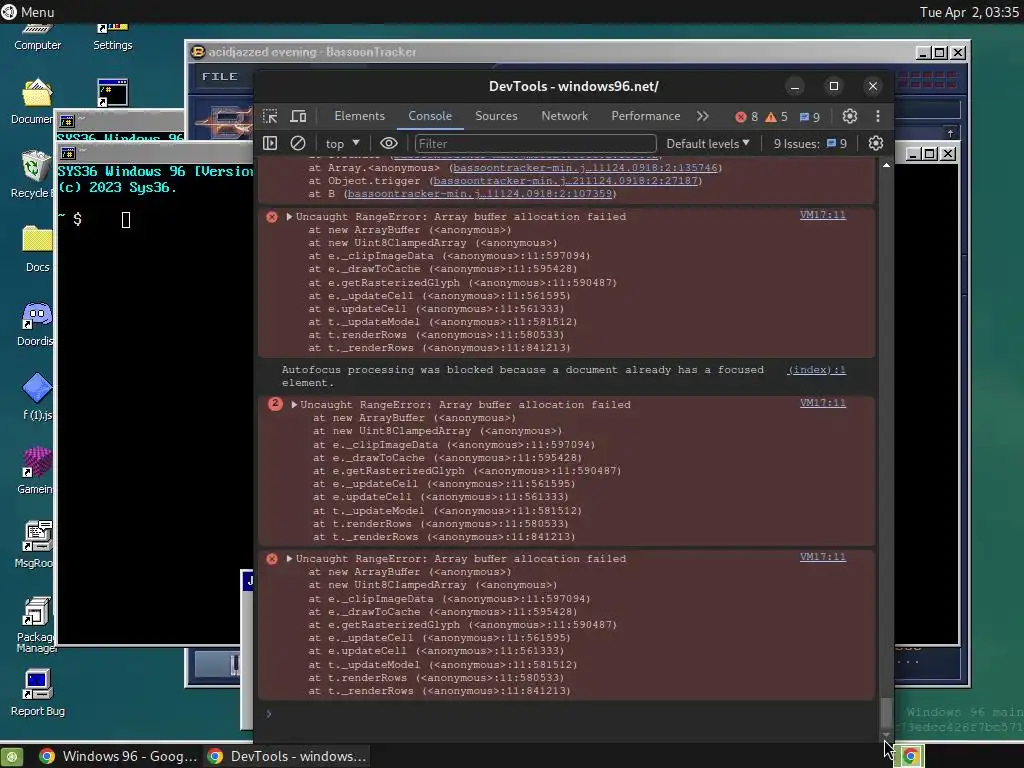Screen dimensions: 1024x768
Task: Click the green start icon on the bottom taskbar
Action: tap(11, 756)
